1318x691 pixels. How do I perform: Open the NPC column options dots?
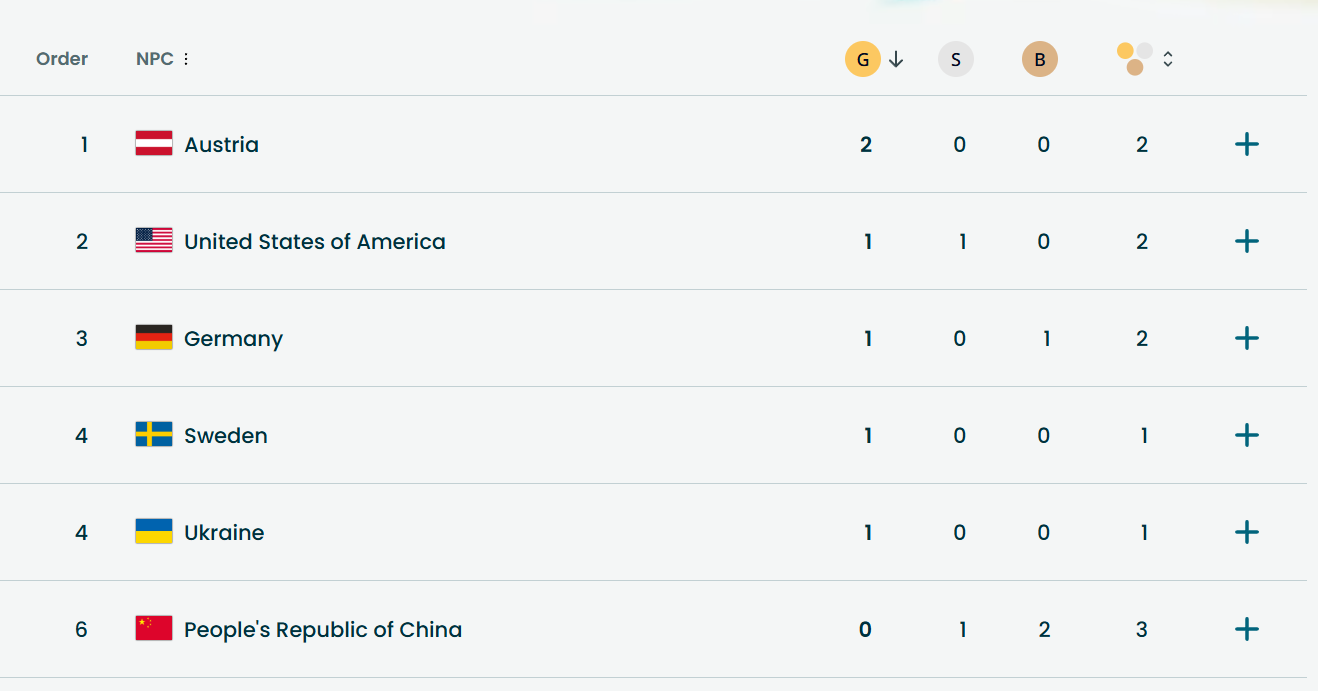186,59
